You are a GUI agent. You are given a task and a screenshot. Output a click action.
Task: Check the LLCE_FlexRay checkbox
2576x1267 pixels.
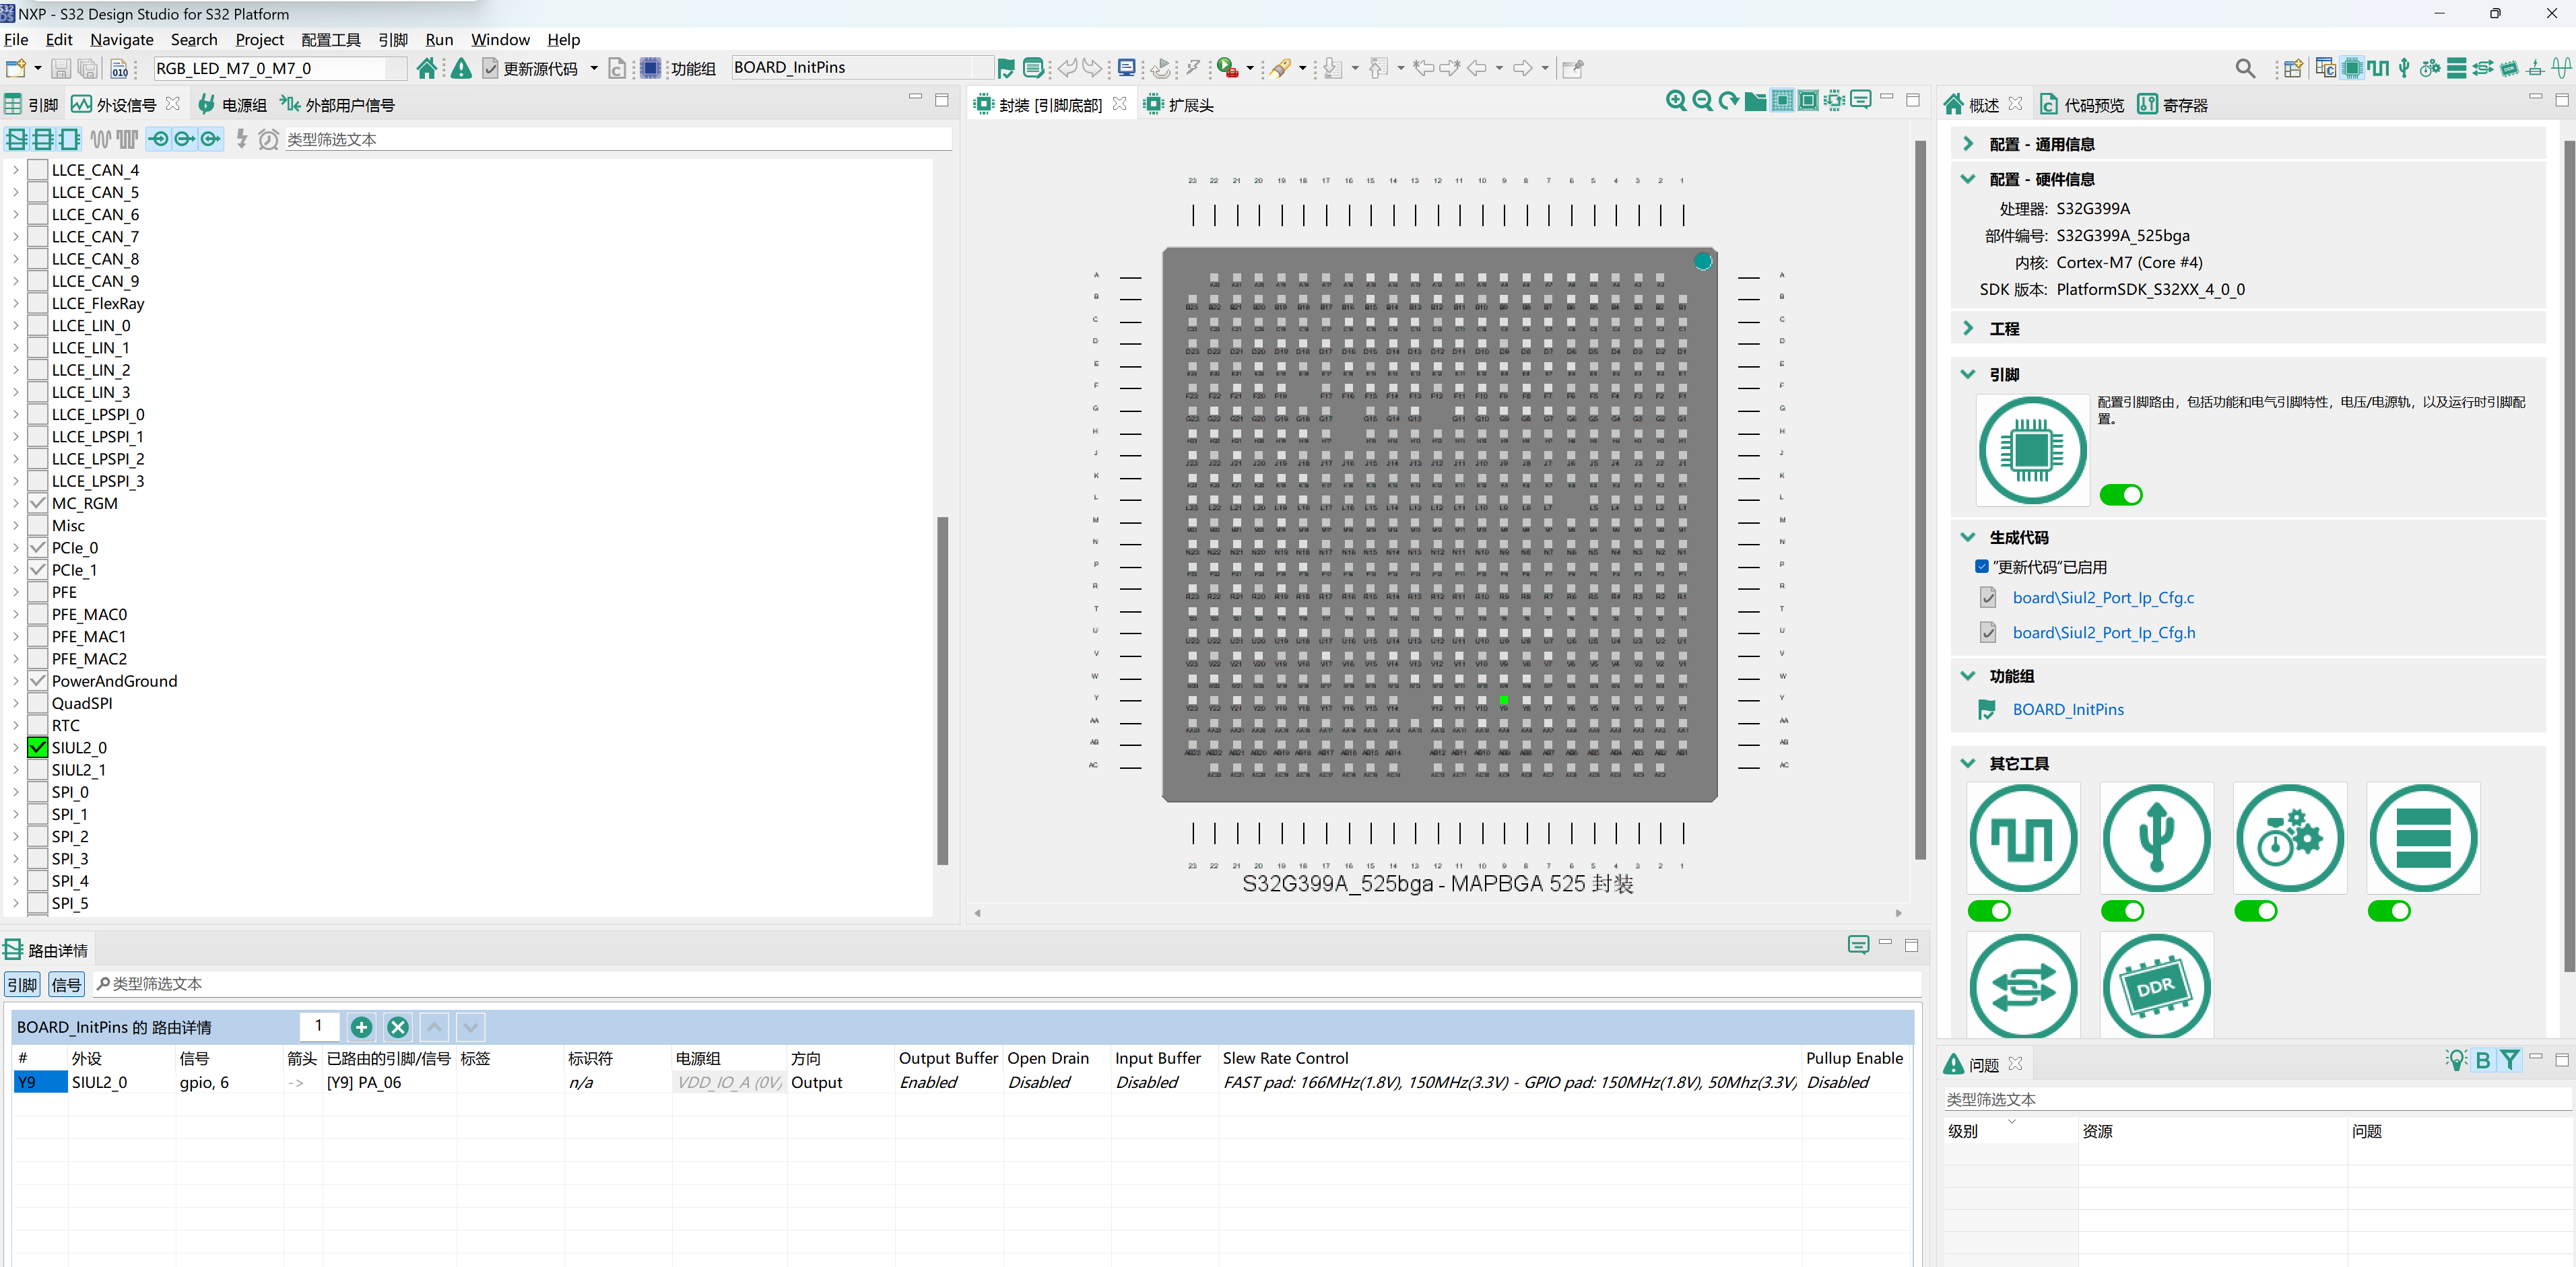coord(38,304)
